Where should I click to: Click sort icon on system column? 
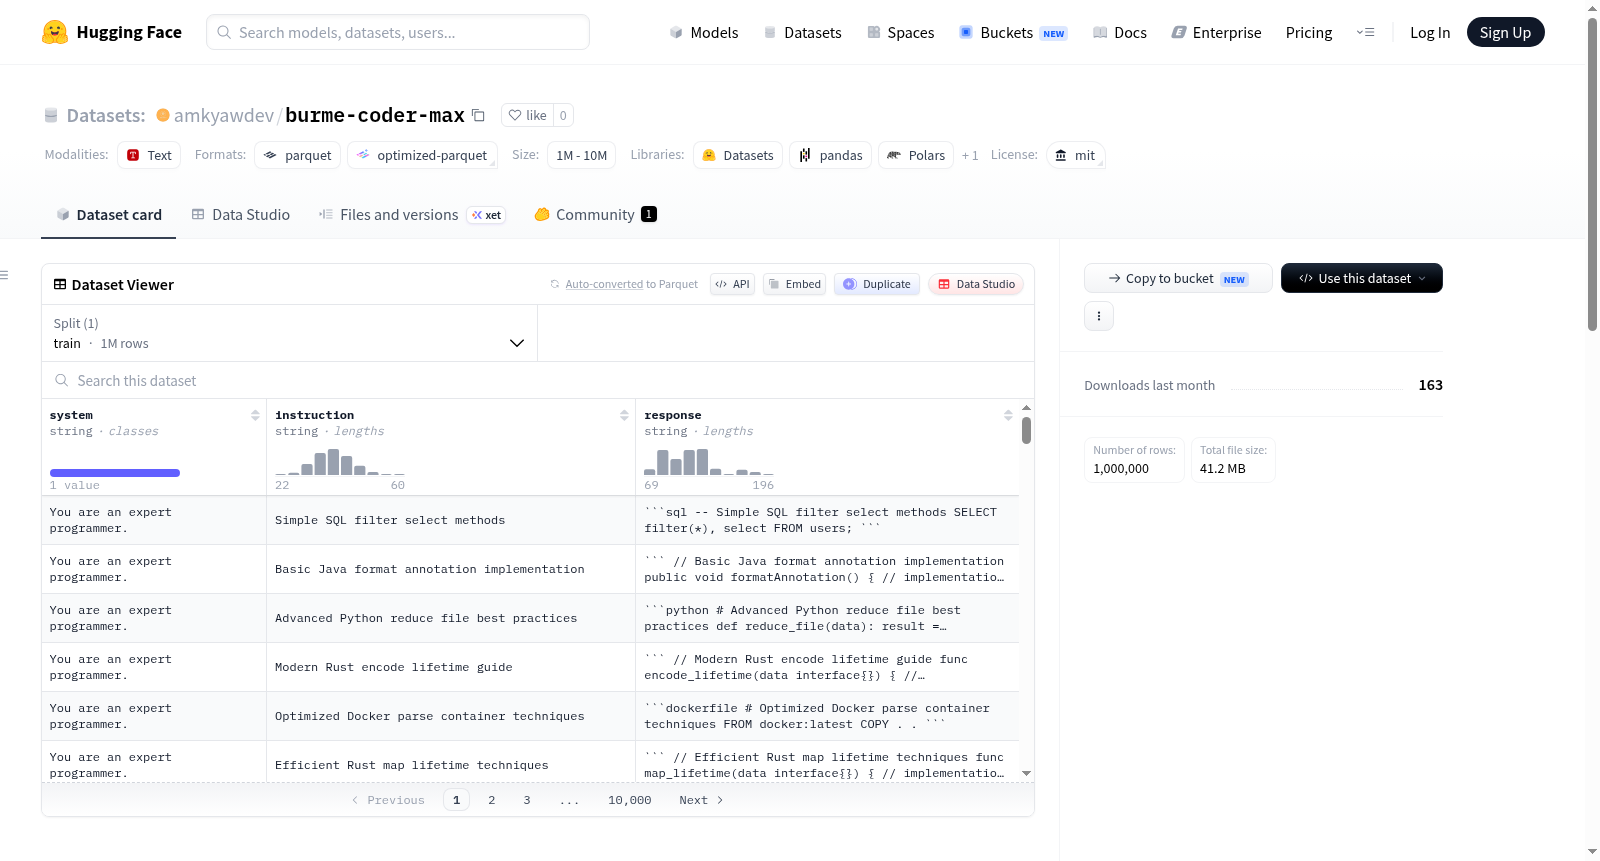point(255,415)
